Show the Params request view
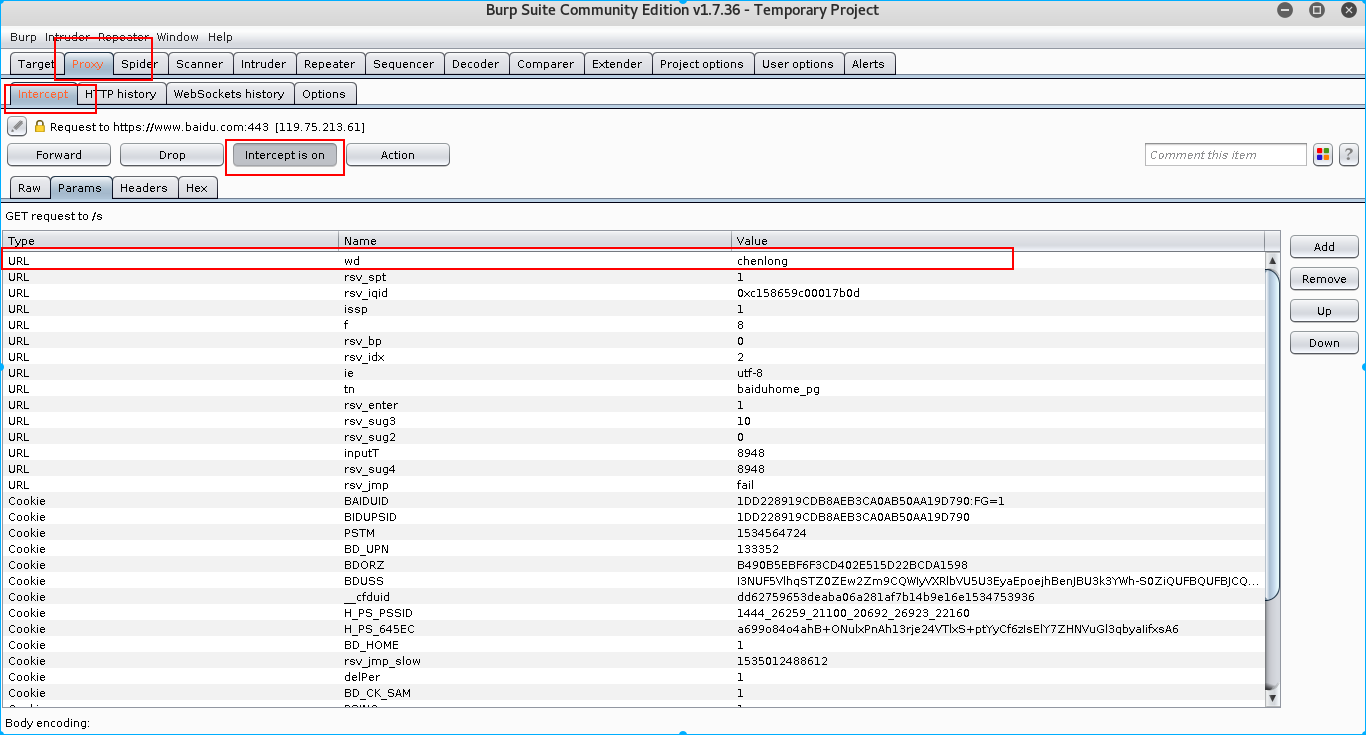This screenshot has height=735, width=1366. pyautogui.click(x=80, y=188)
